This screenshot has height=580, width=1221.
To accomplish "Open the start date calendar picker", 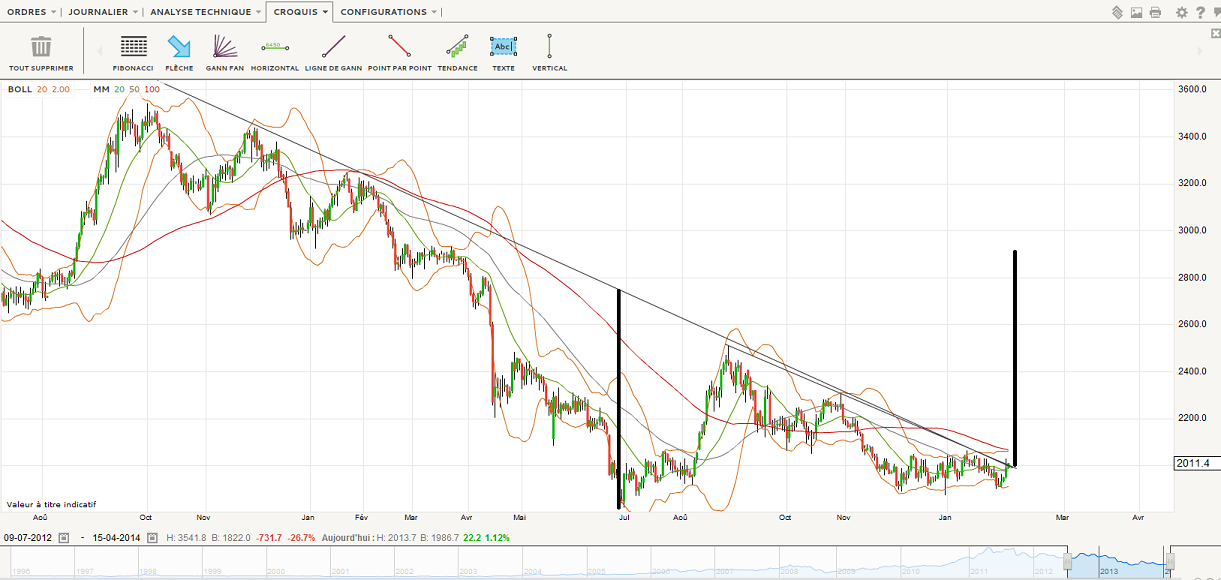I will coord(64,538).
